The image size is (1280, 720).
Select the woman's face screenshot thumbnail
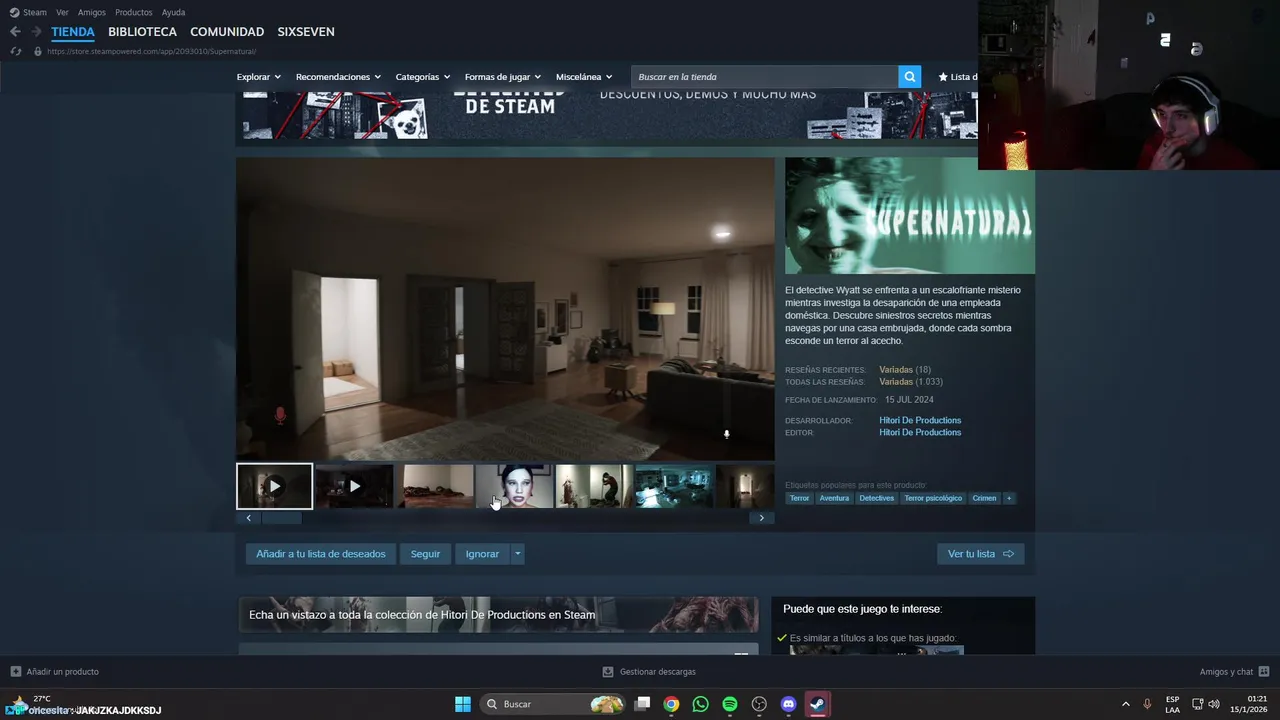[514, 486]
